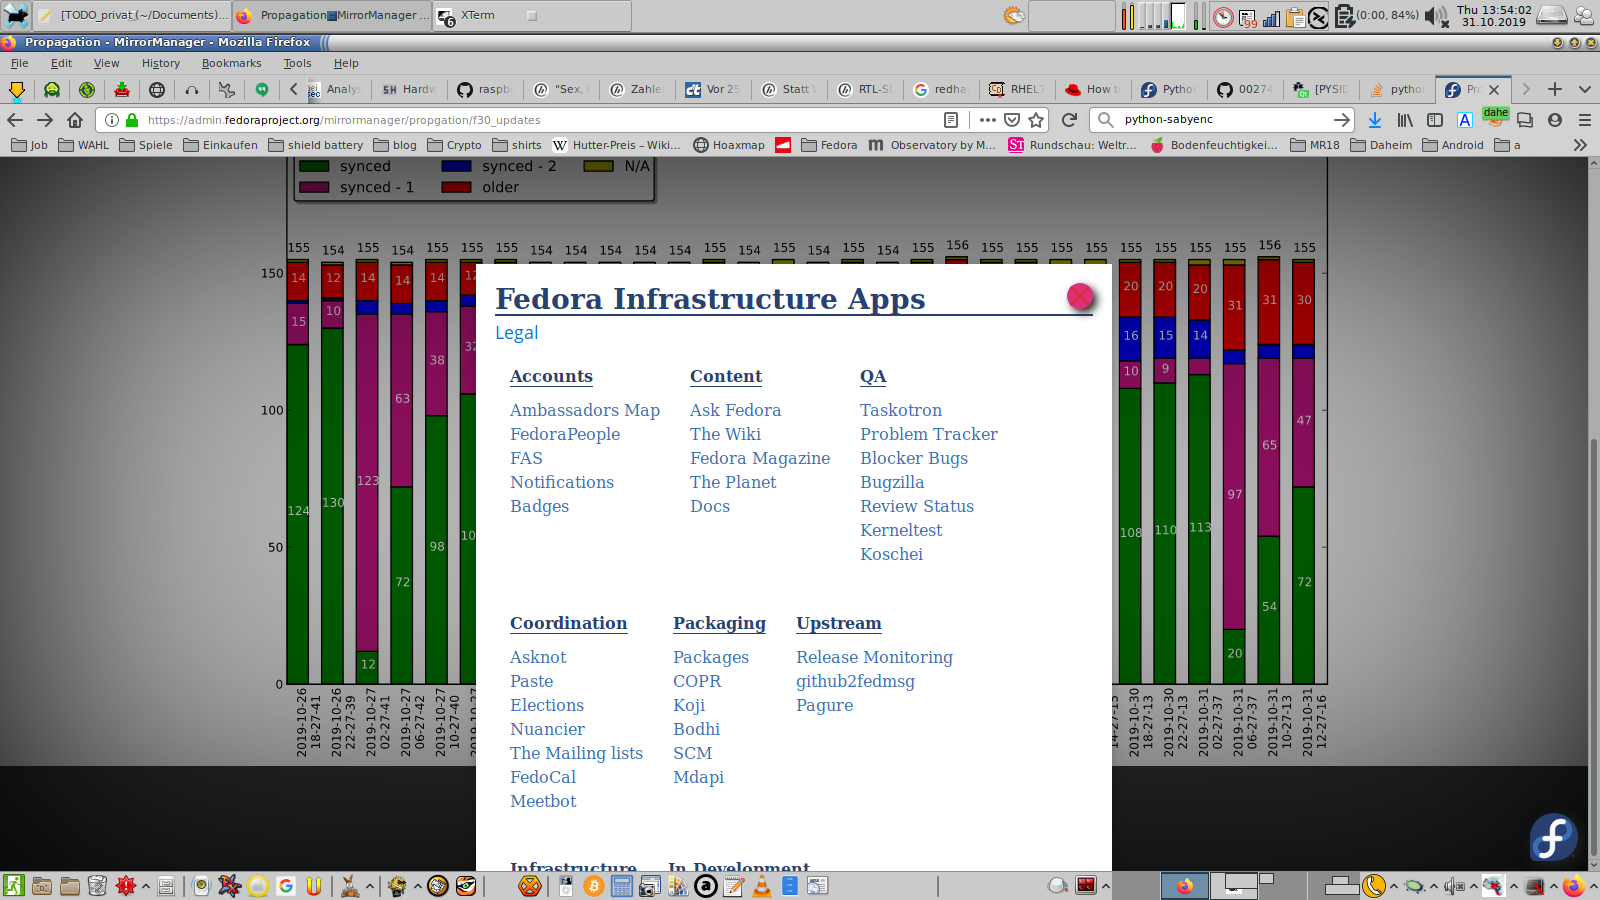Open the FedoraPeople link
The height and width of the screenshot is (900, 1600).
tap(565, 434)
